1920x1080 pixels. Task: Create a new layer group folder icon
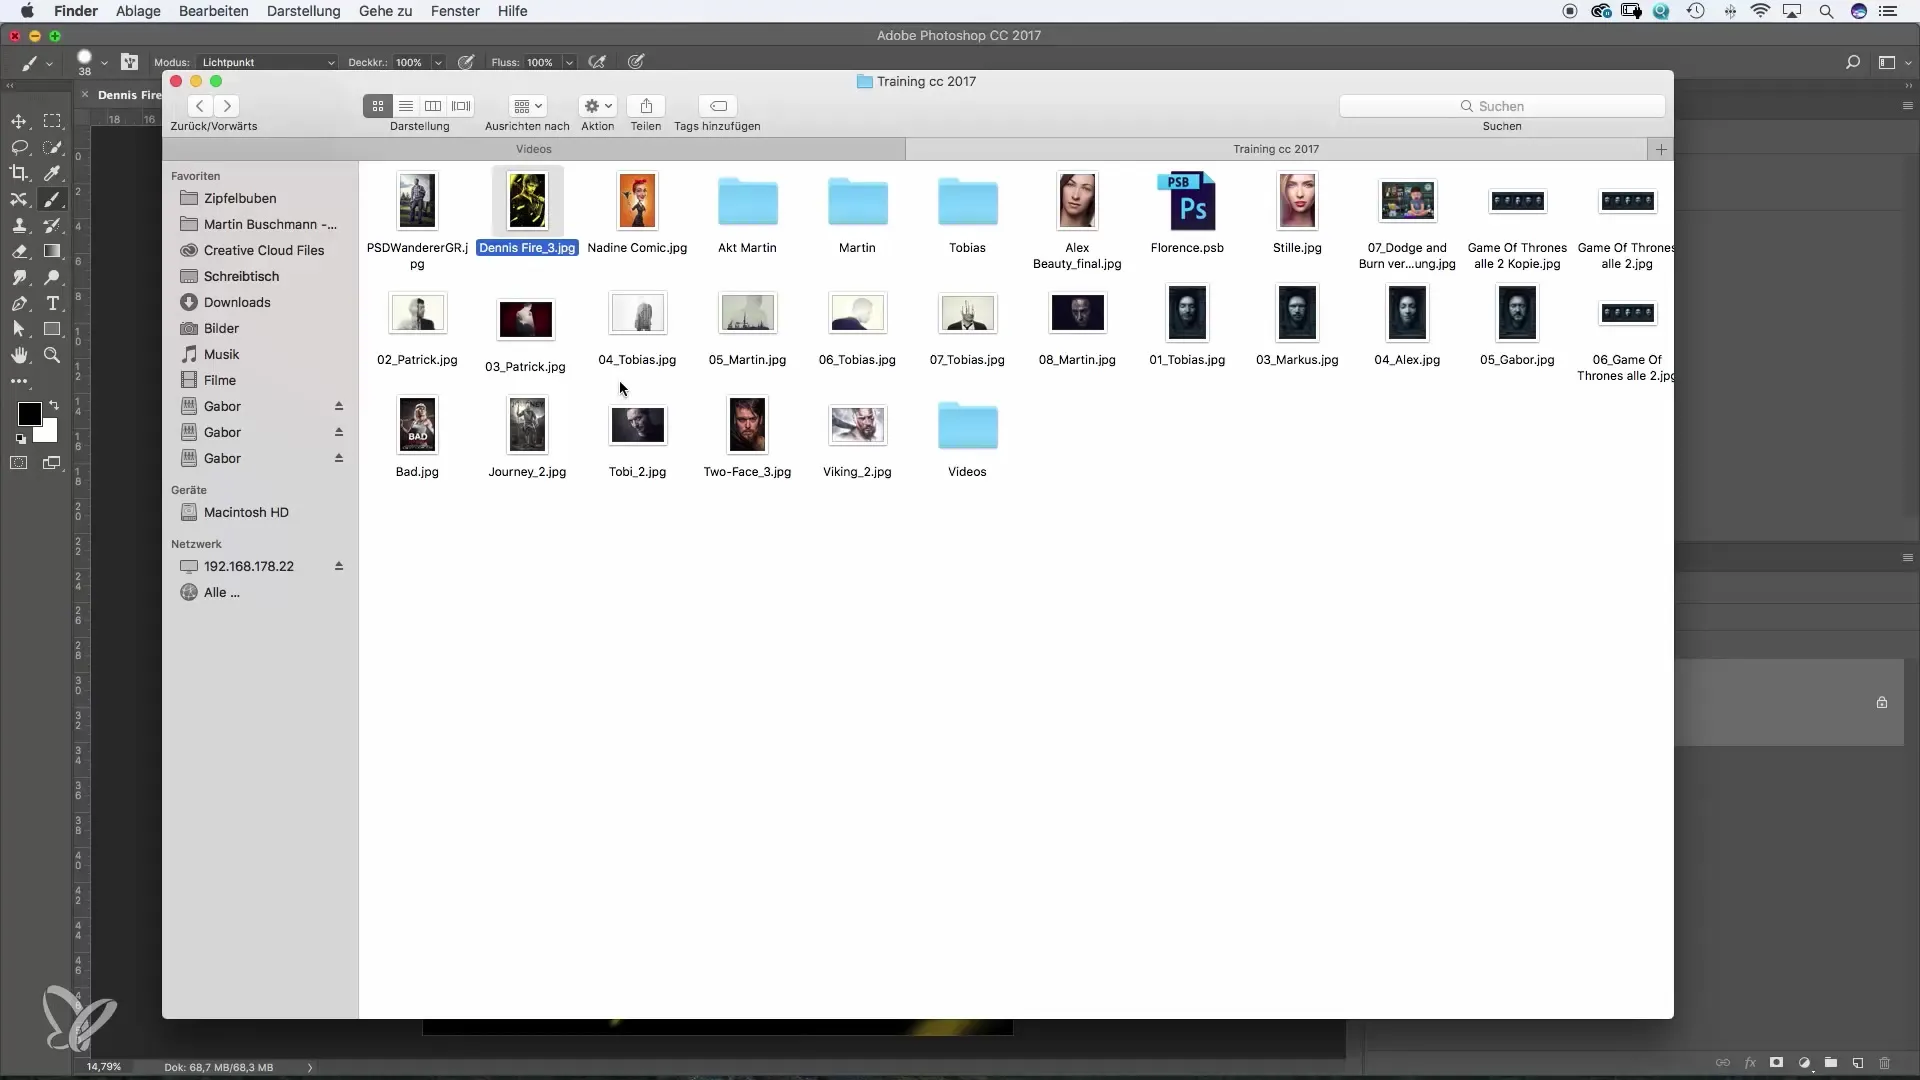[x=1831, y=1063]
